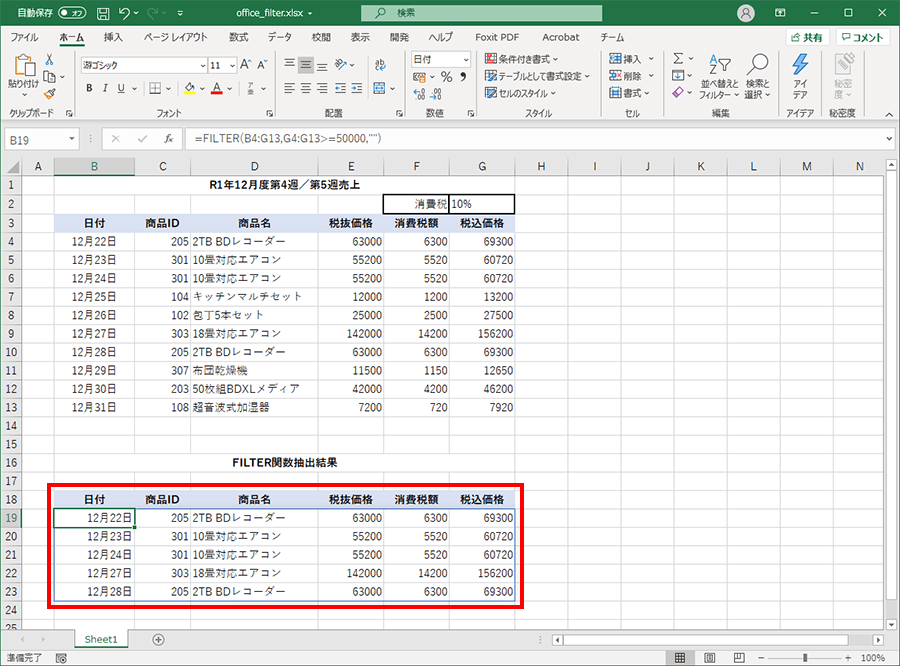Toggle align bottom button
Screen dimensions: 900x666
[323, 65]
